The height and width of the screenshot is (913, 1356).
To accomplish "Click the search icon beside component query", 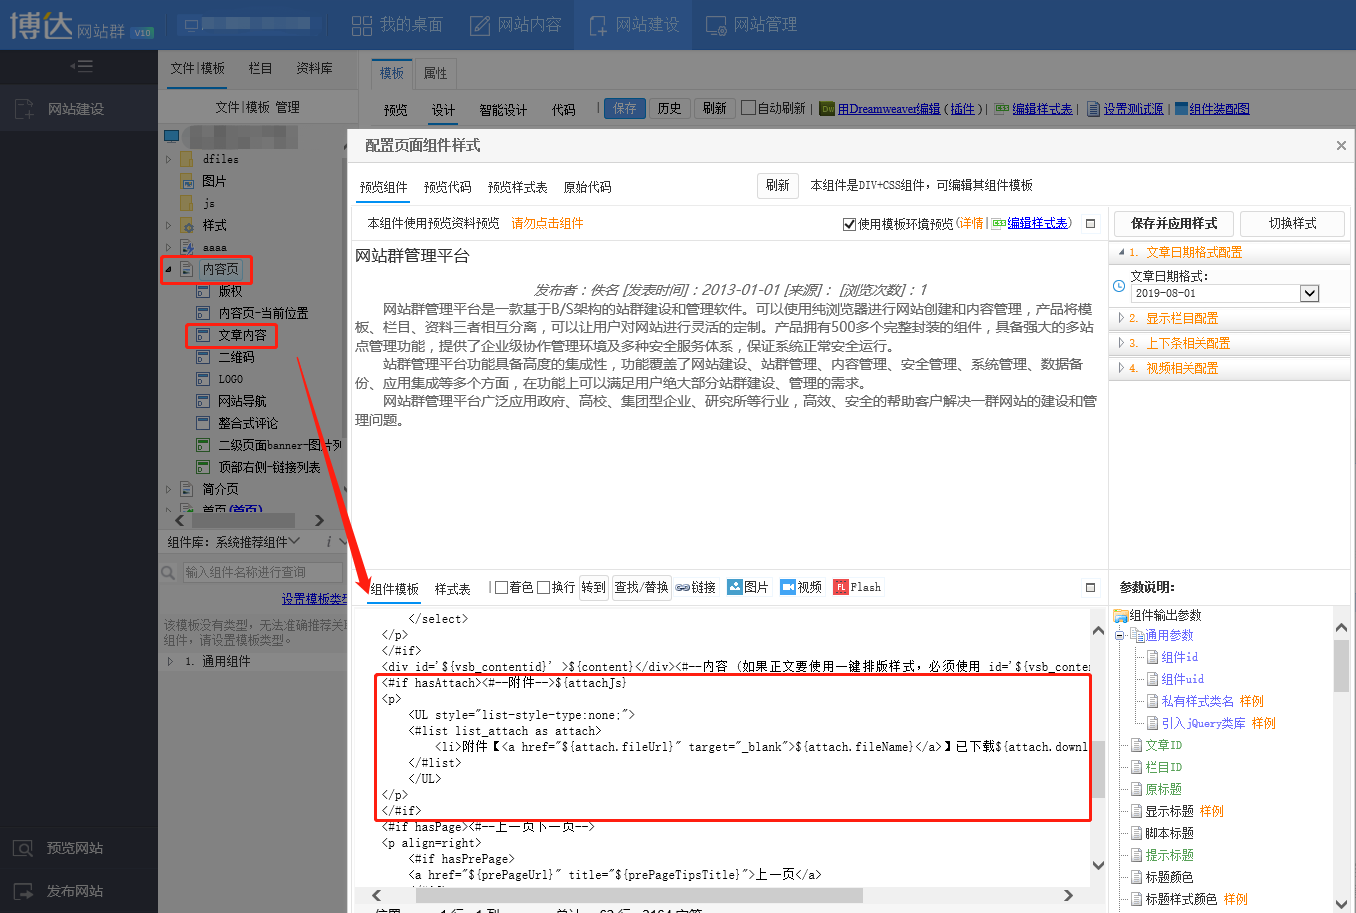I will pyautogui.click(x=169, y=573).
